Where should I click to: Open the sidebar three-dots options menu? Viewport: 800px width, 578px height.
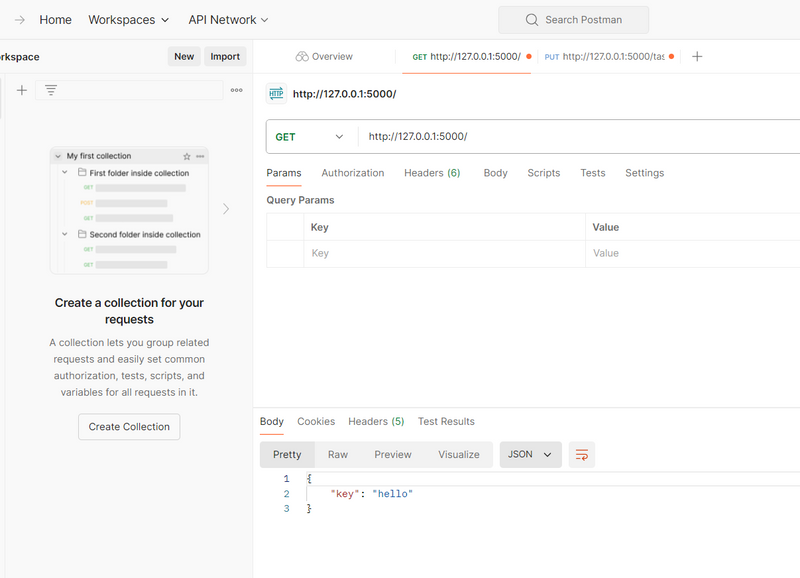pos(236,90)
